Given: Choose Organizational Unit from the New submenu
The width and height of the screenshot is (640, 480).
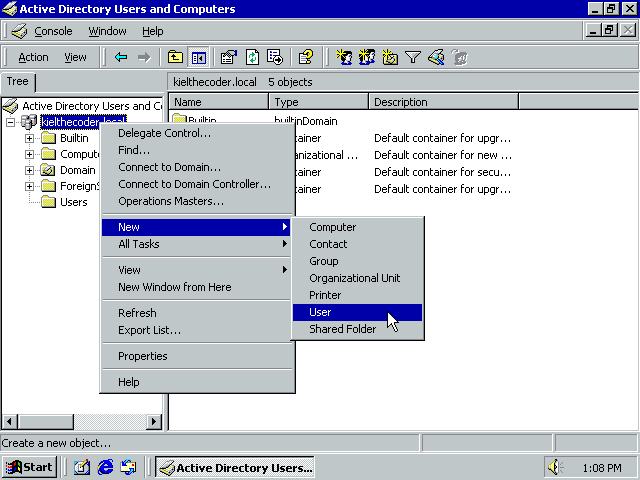Looking at the screenshot, I should tap(354, 278).
